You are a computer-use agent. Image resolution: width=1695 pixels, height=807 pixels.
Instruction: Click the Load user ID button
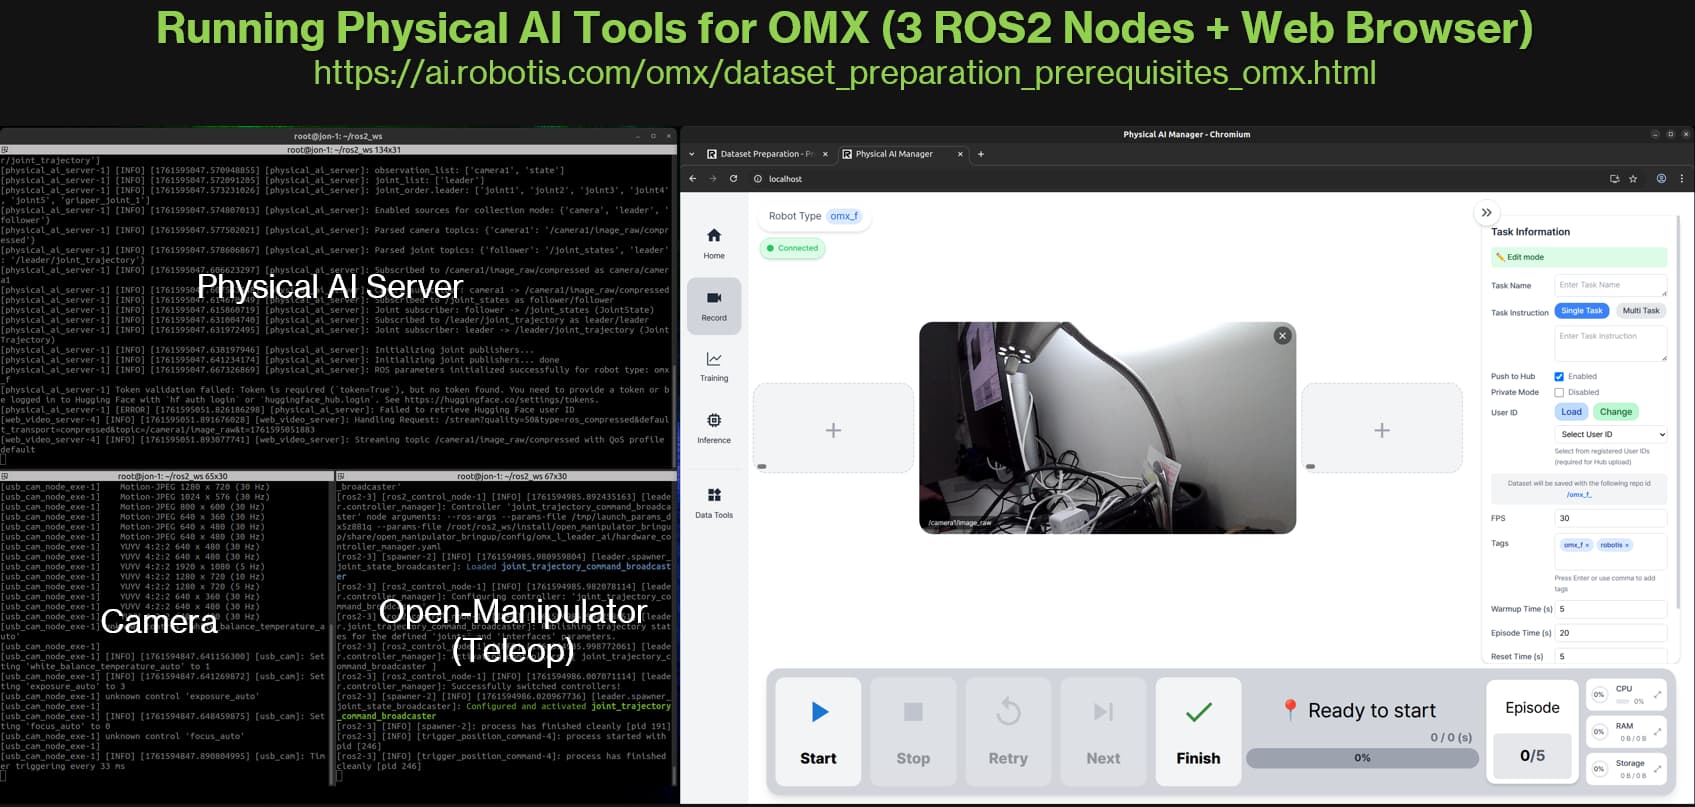point(1571,412)
